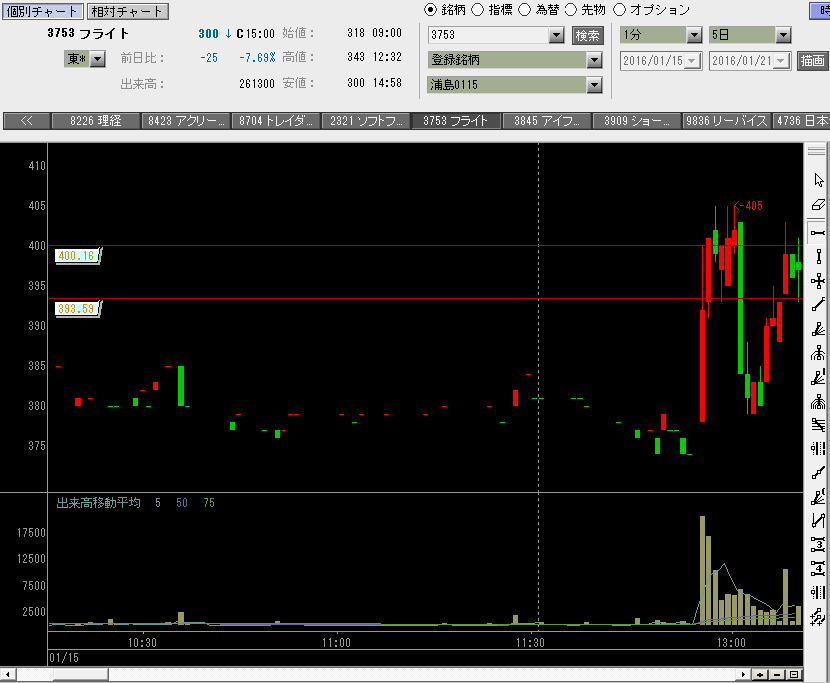The width and height of the screenshot is (830, 683).
Task: Switch to the 個別チャート tab
Action: pyautogui.click(x=42, y=12)
